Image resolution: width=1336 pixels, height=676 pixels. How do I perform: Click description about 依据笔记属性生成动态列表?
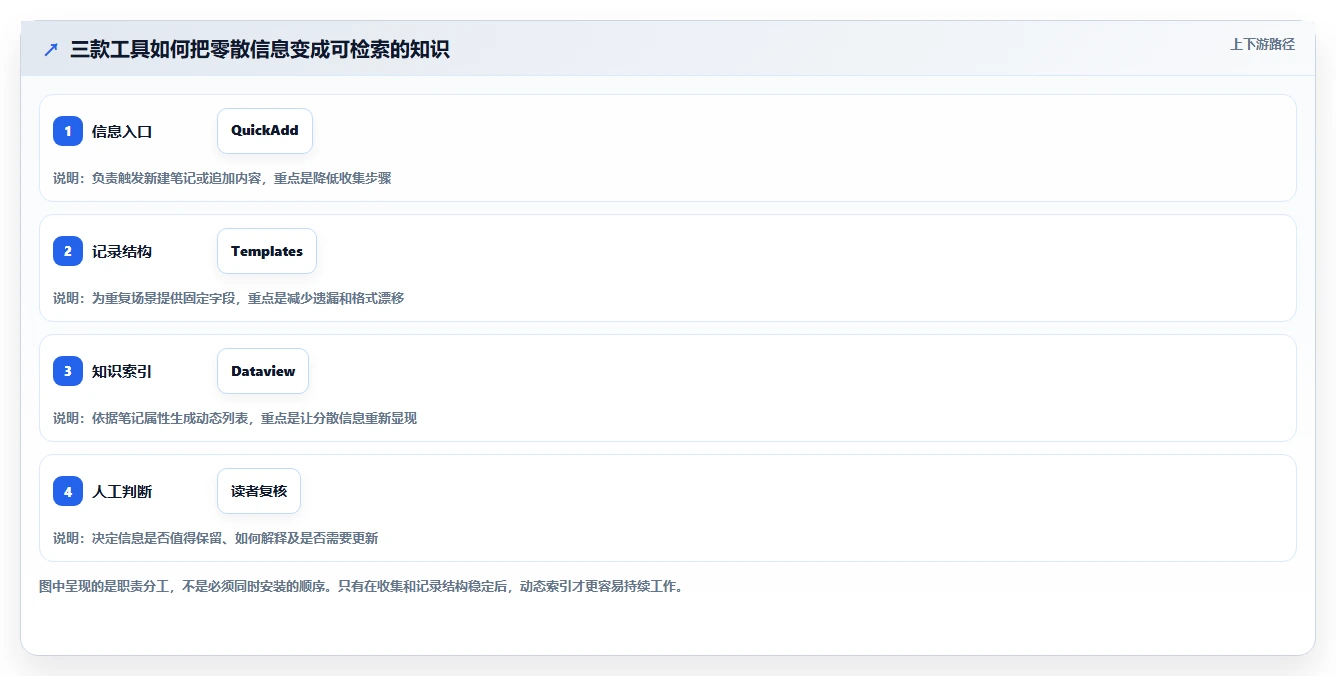pos(235,418)
